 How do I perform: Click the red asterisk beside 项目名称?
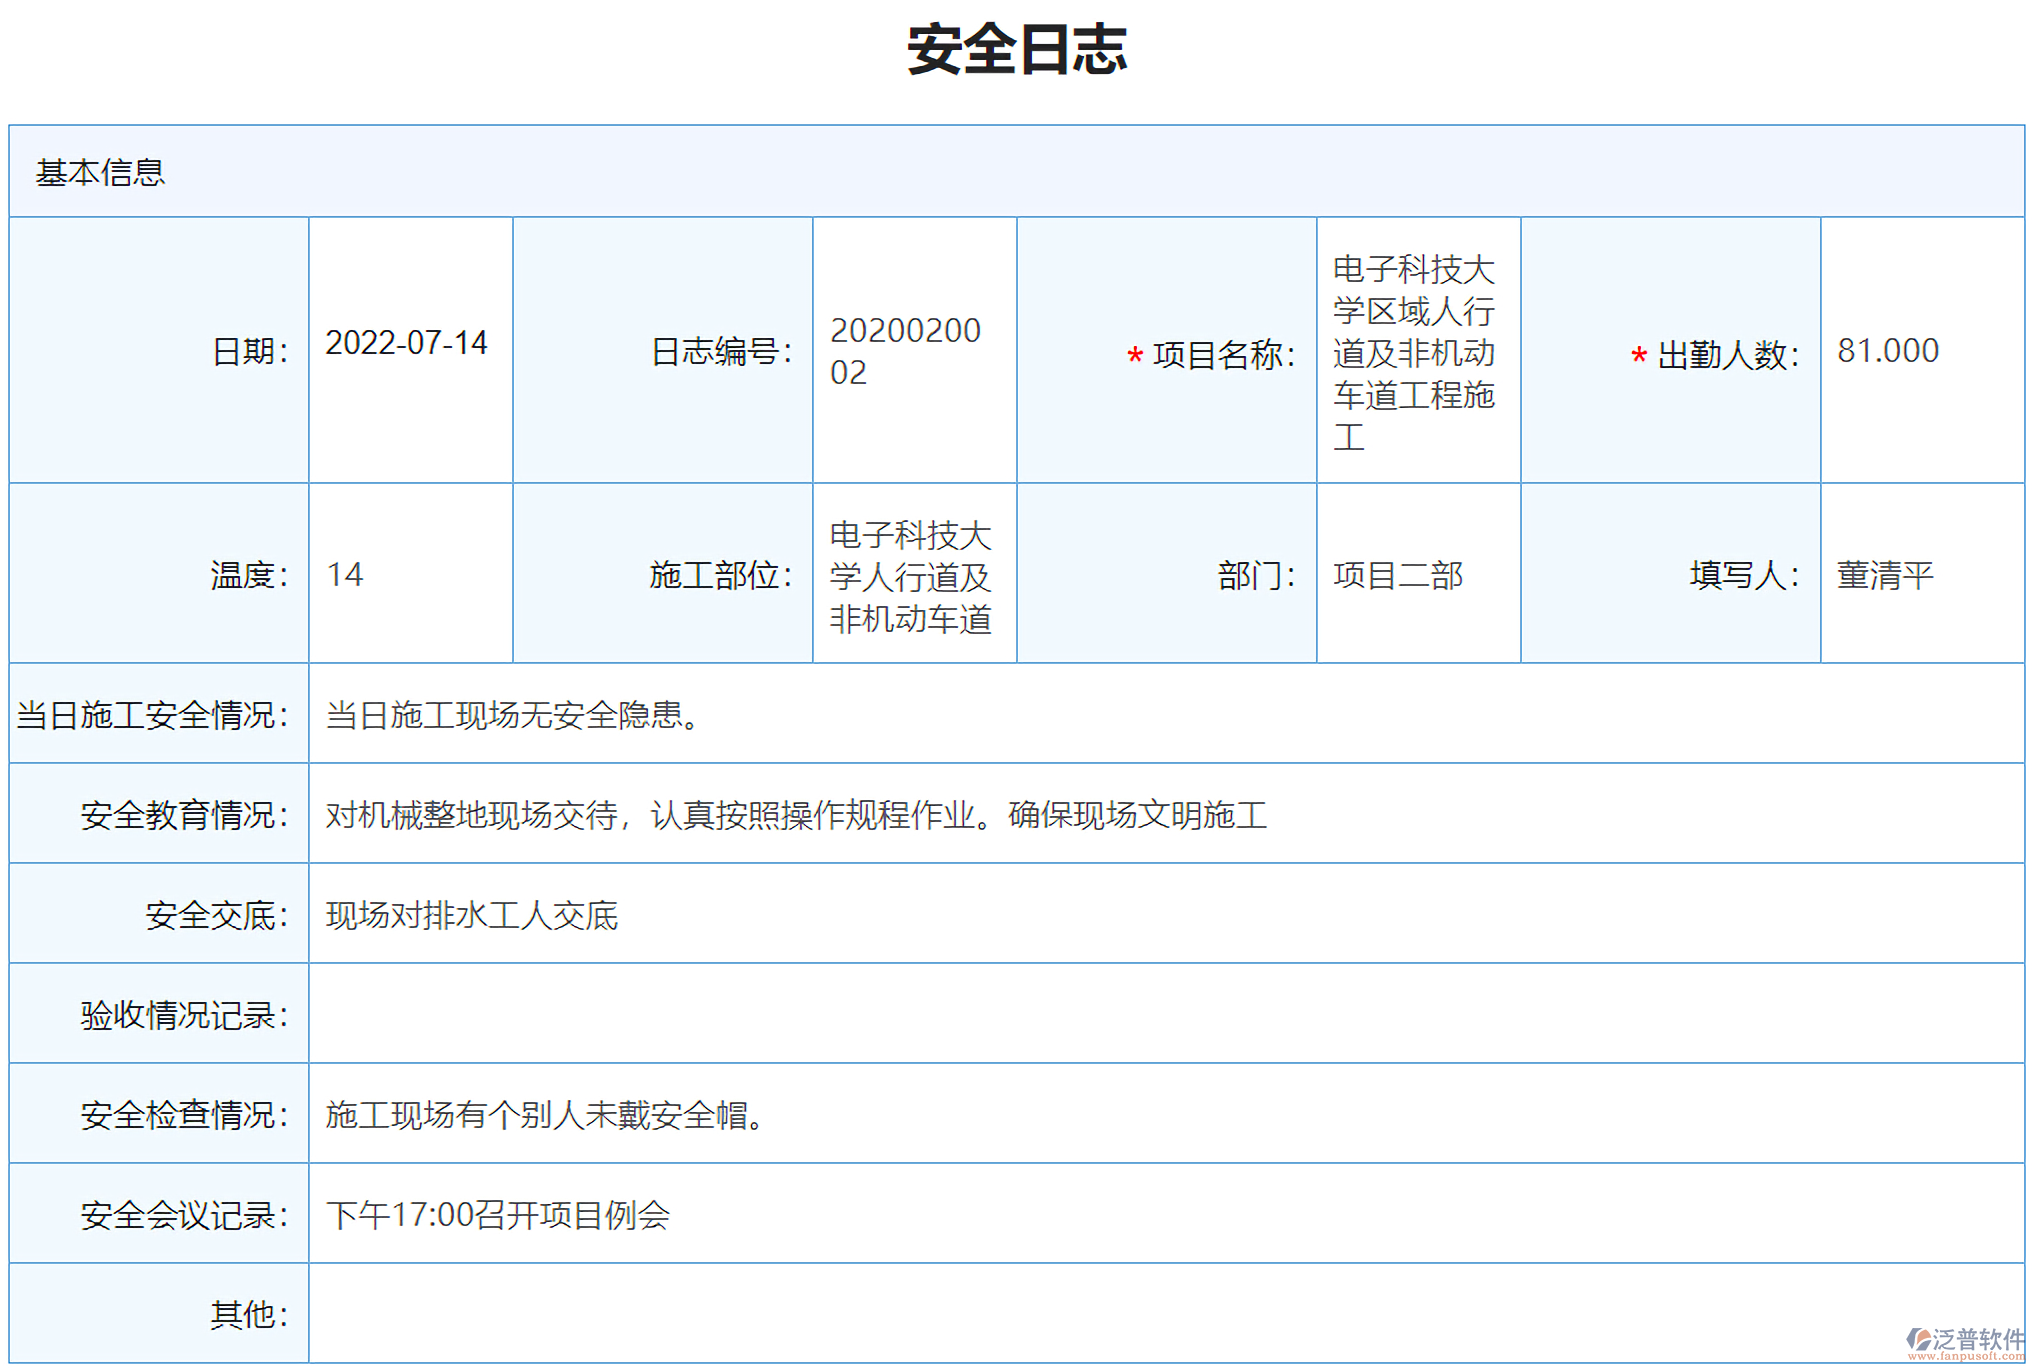click(1135, 352)
